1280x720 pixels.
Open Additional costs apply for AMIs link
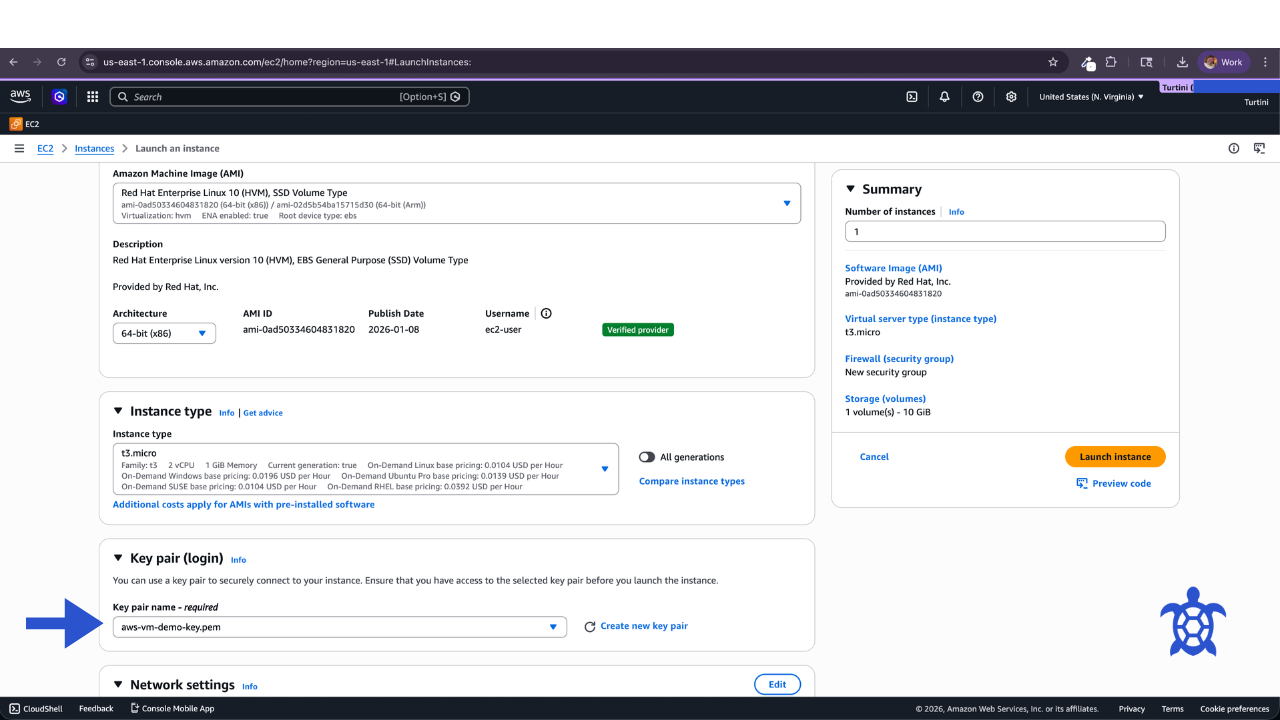(x=244, y=504)
